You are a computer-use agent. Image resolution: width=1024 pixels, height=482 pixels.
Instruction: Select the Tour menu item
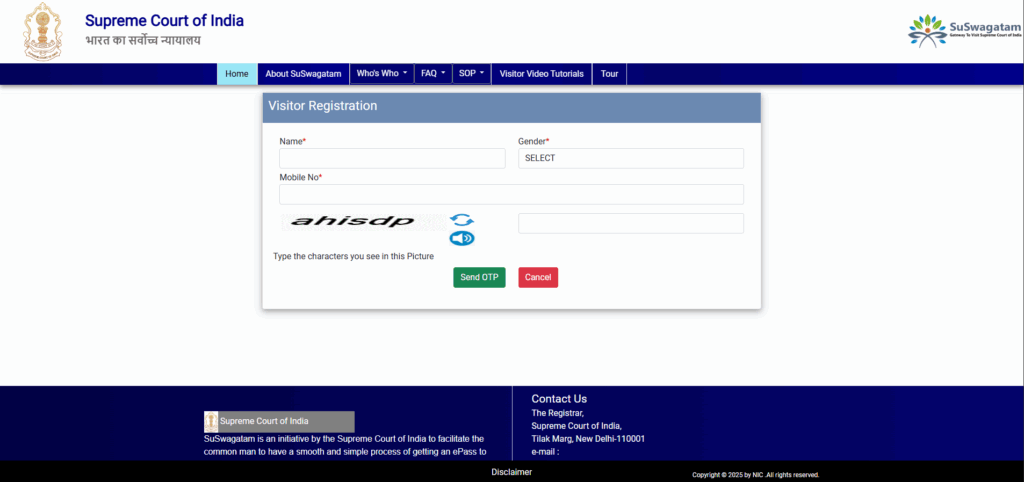click(x=609, y=74)
